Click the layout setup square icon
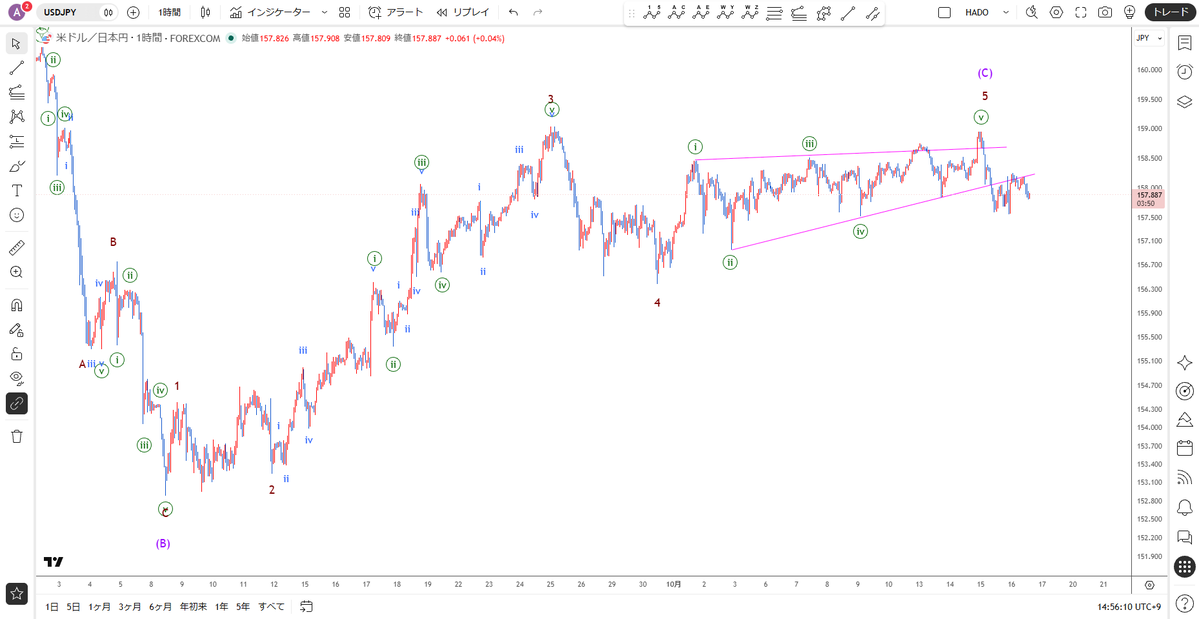The height and width of the screenshot is (619, 1199). (944, 12)
